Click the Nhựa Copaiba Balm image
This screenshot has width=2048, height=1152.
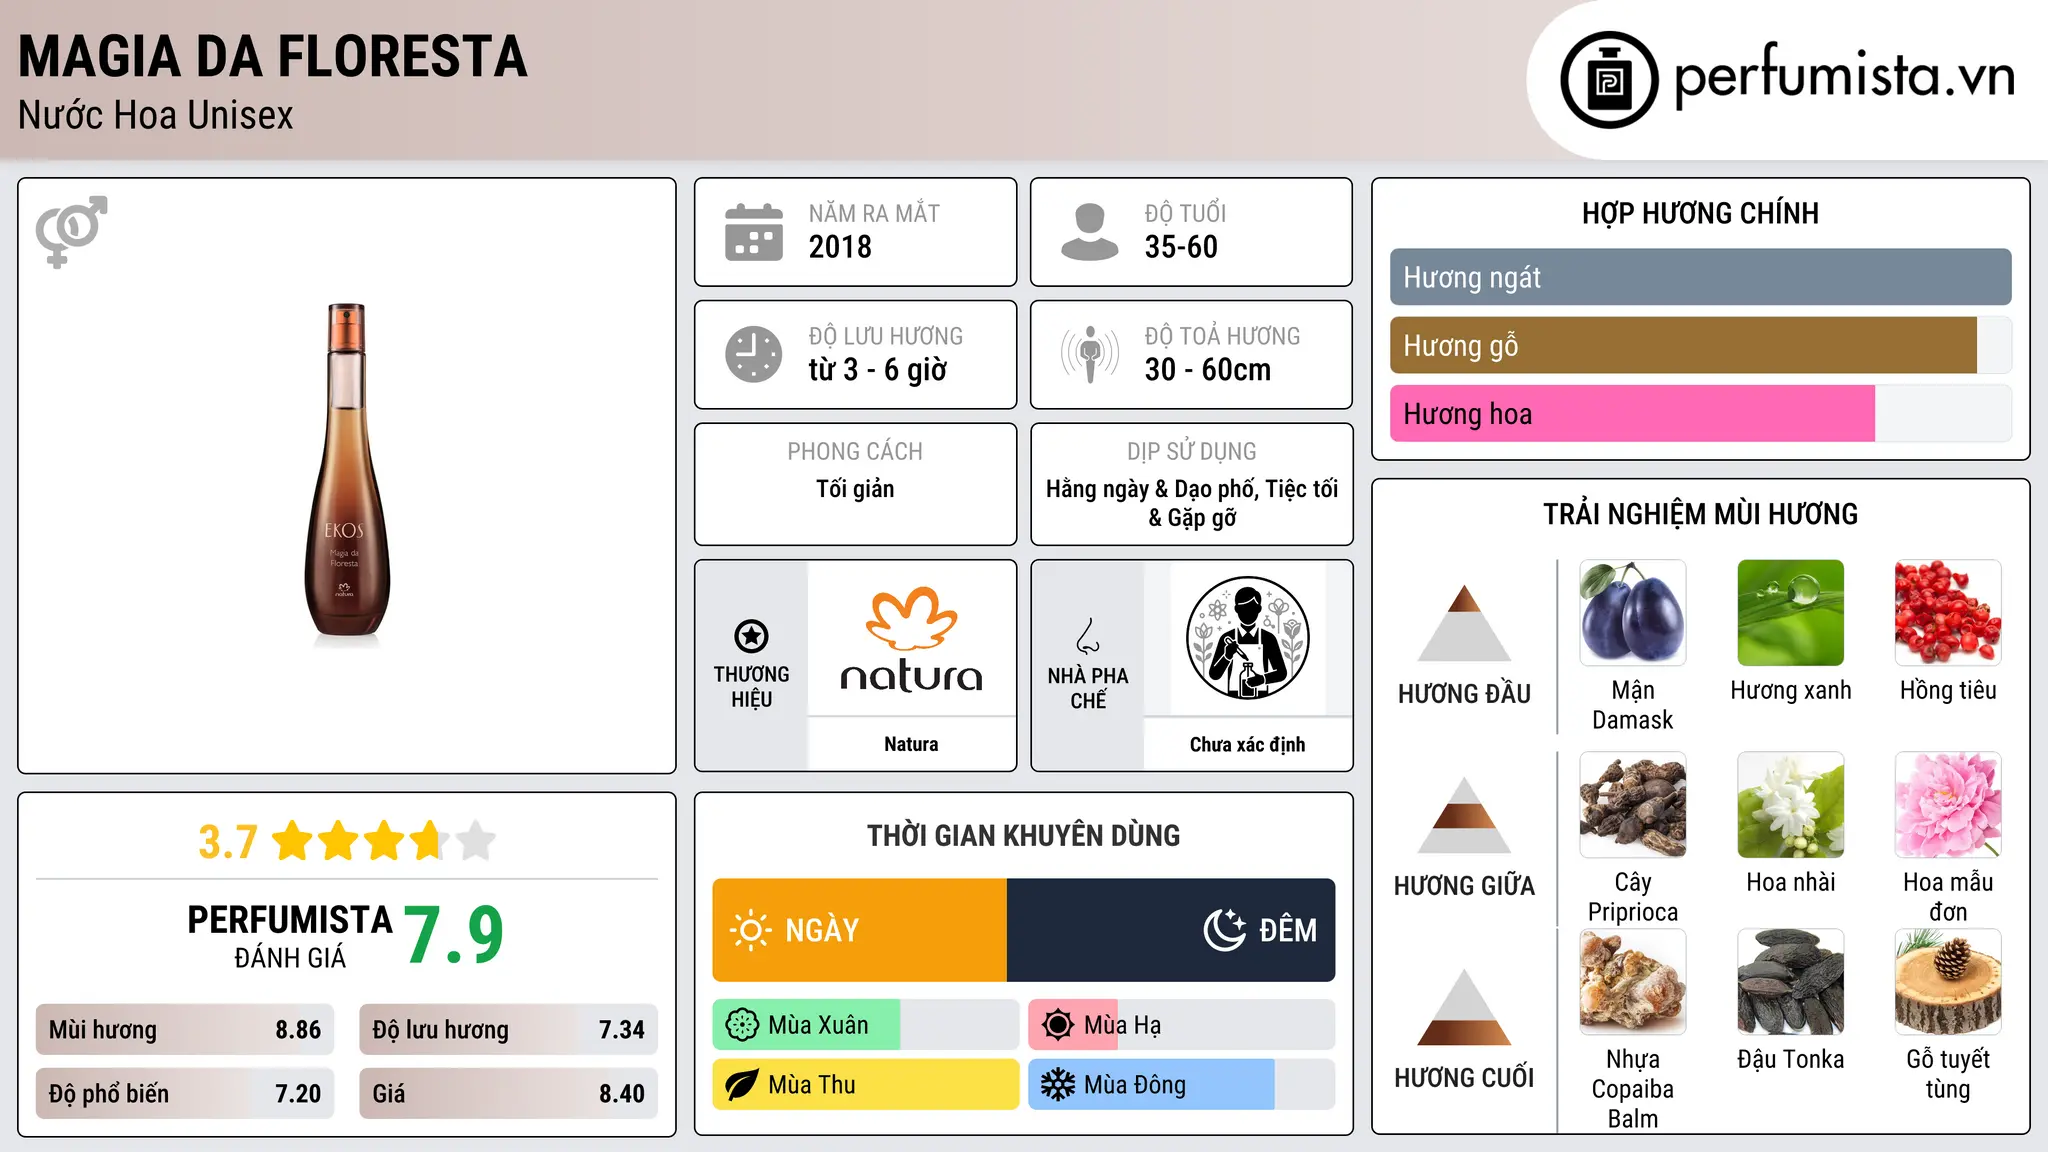(x=1633, y=982)
